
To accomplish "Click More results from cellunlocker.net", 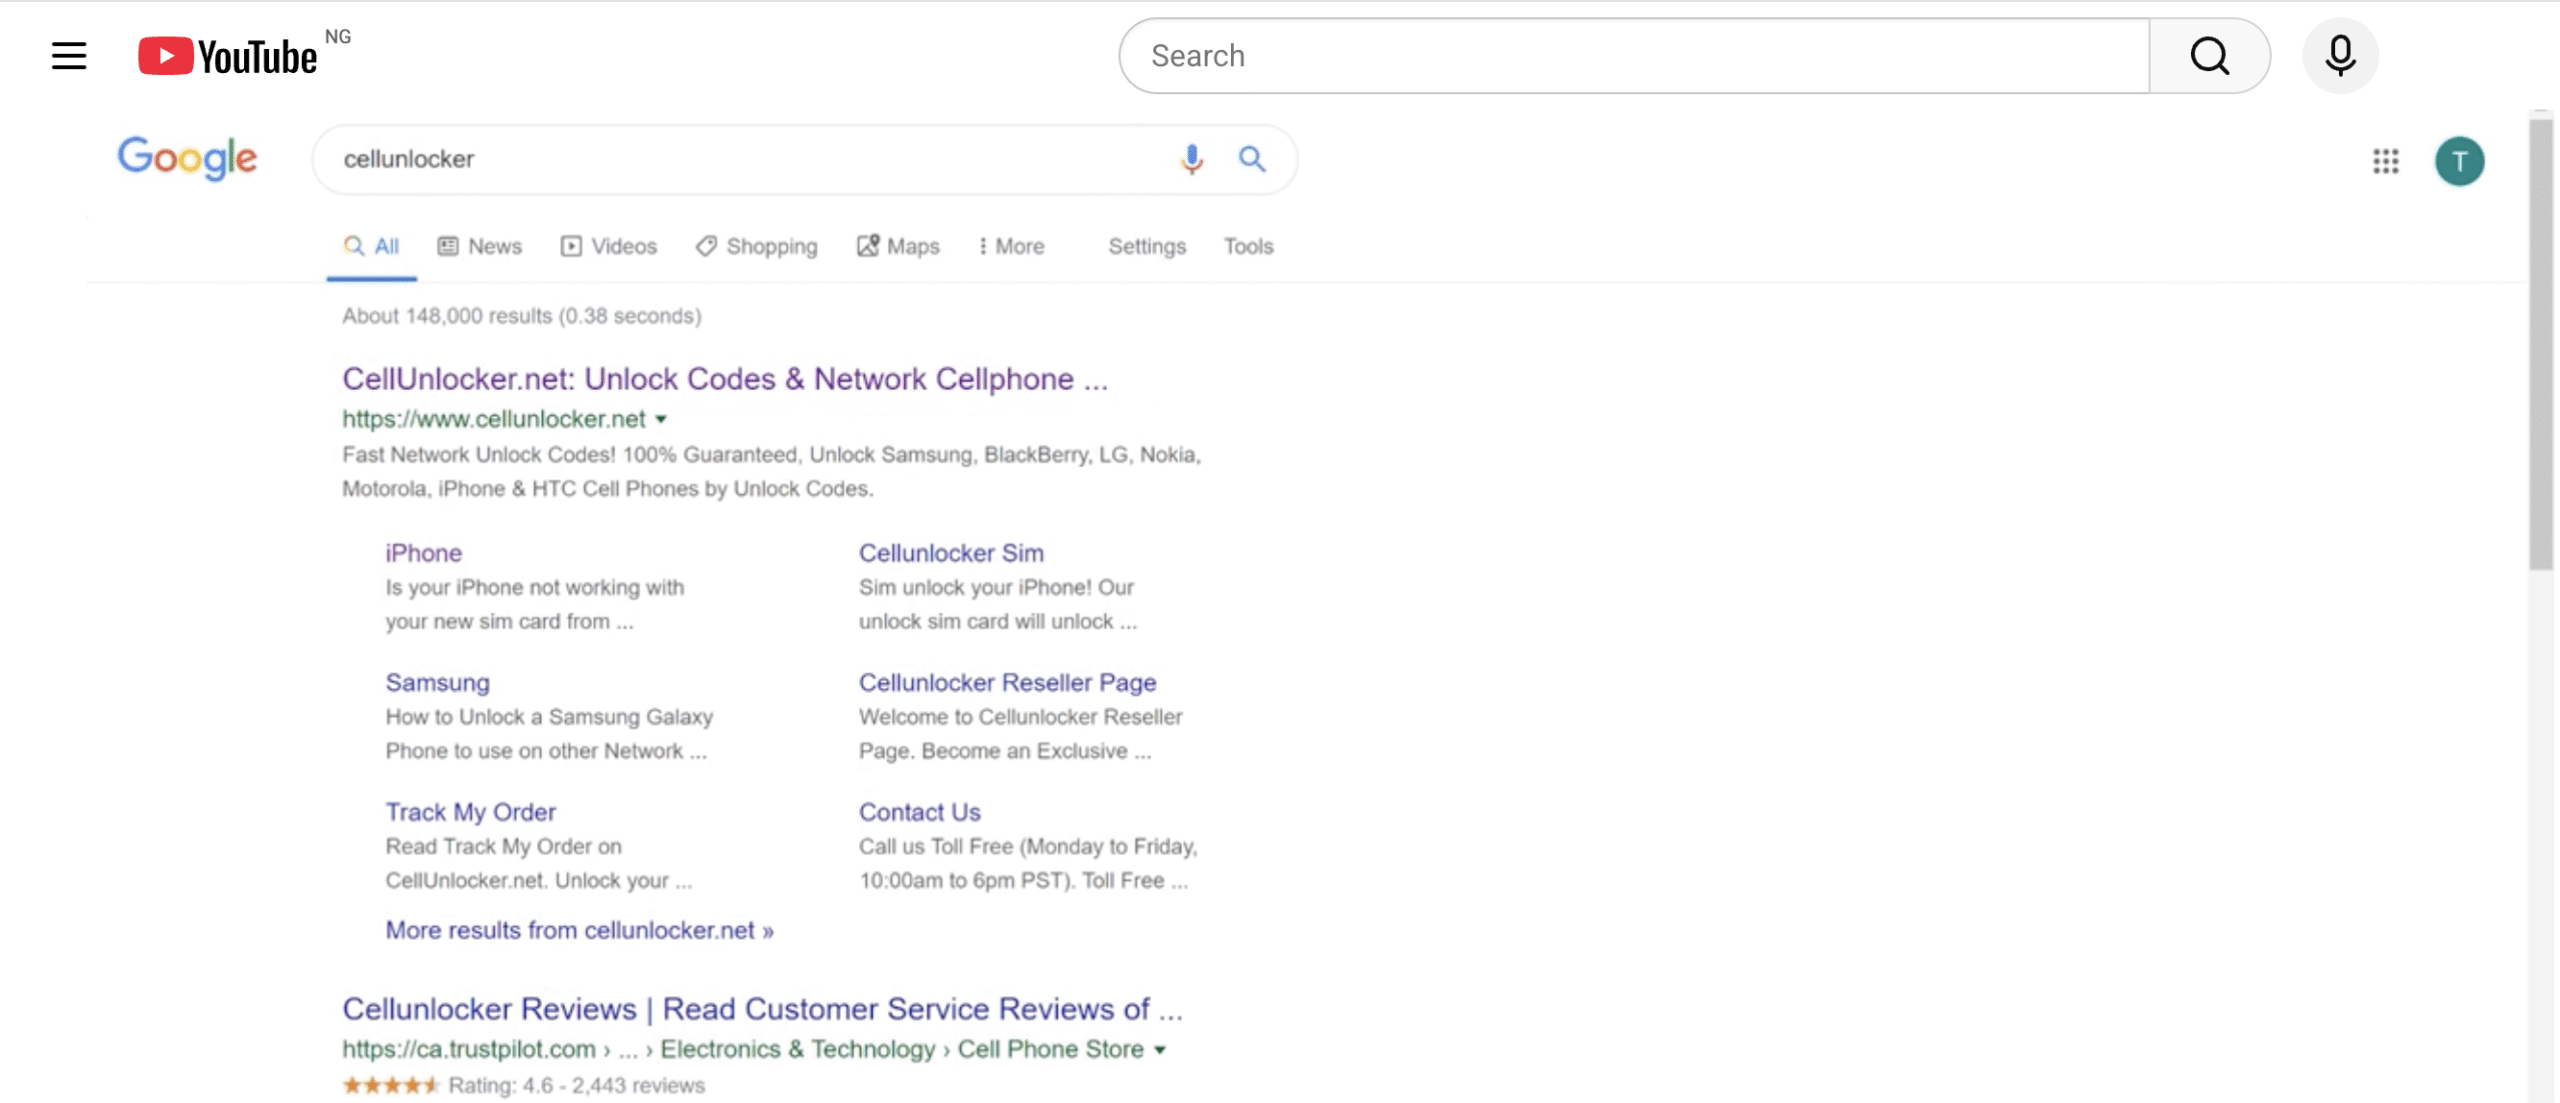I will click(x=580, y=931).
